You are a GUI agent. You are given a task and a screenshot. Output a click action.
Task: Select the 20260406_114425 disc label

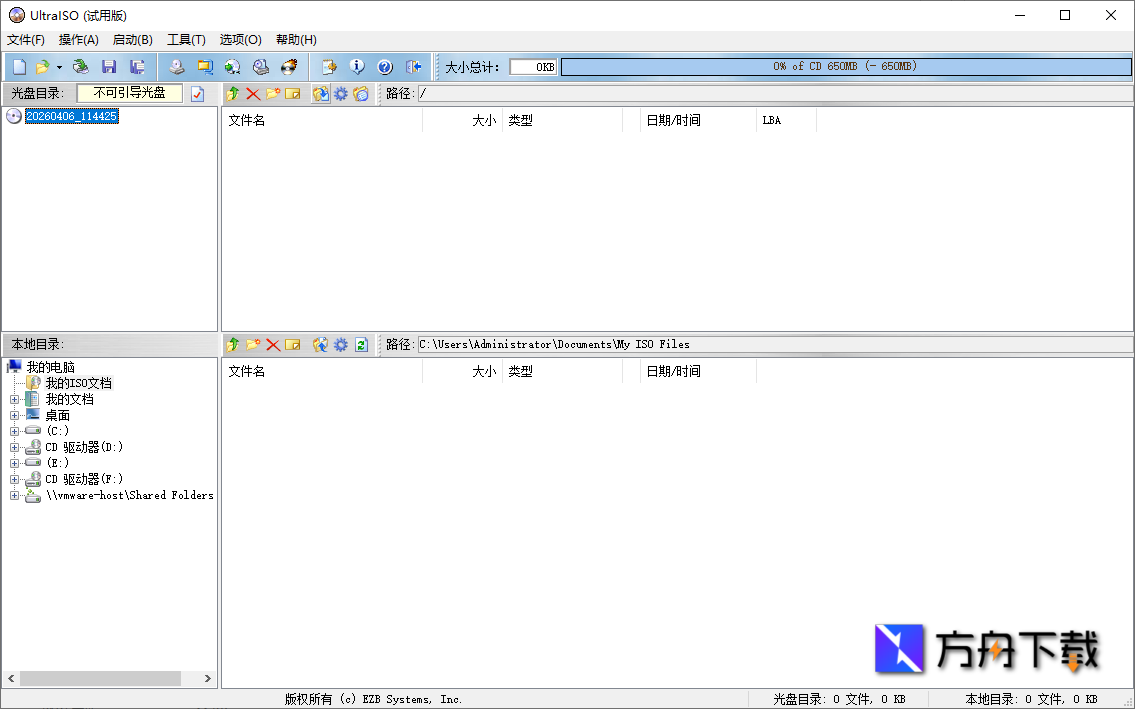(x=73, y=115)
